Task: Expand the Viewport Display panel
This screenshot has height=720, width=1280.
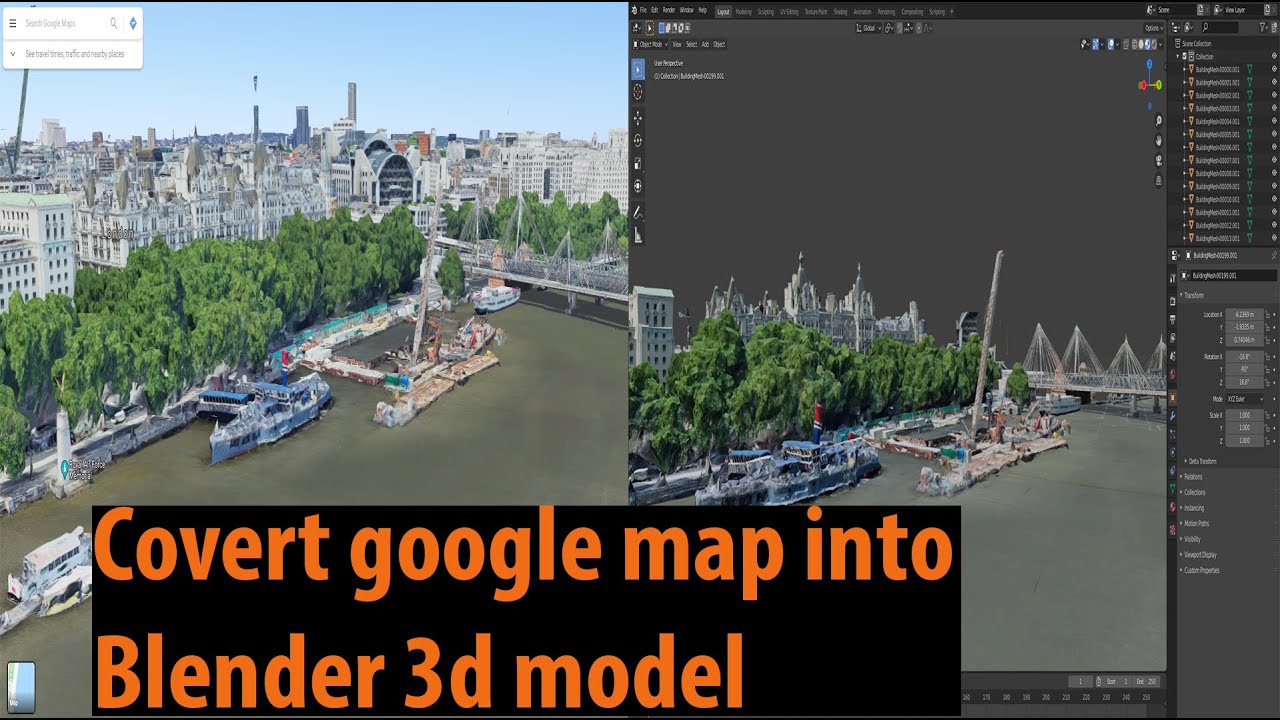Action: [1201, 554]
